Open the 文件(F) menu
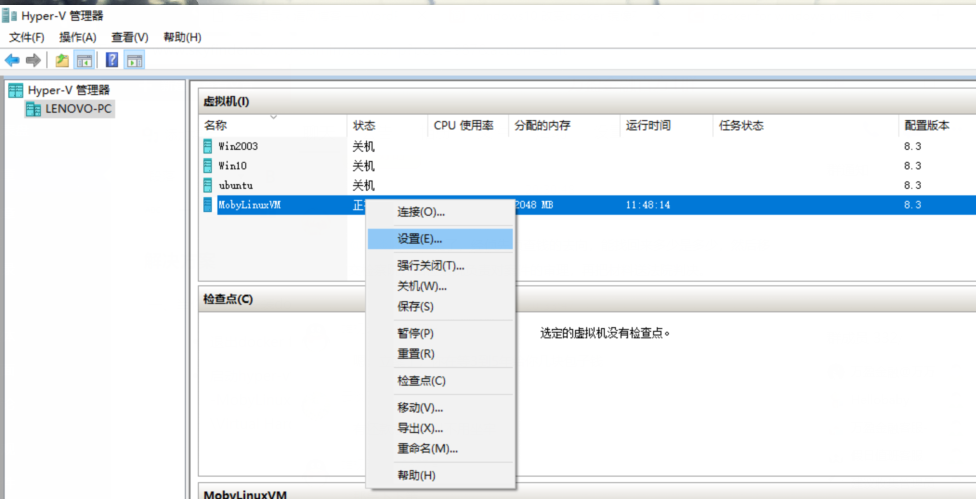 pos(27,37)
